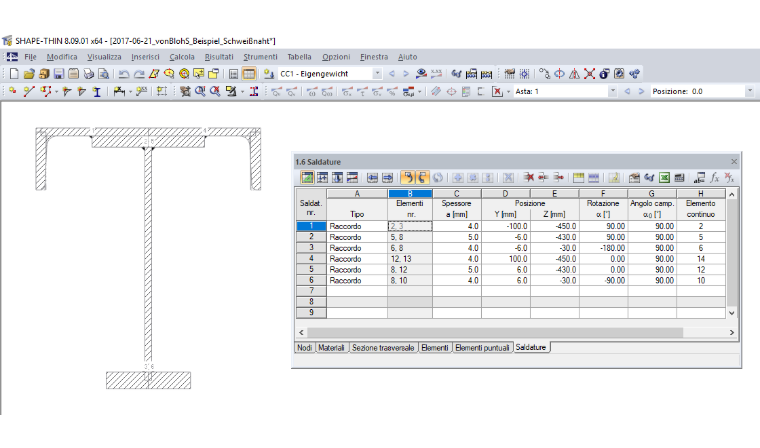Click scroll down arrow in Saldature table
This screenshot has height=448, width=760.
coord(732,313)
